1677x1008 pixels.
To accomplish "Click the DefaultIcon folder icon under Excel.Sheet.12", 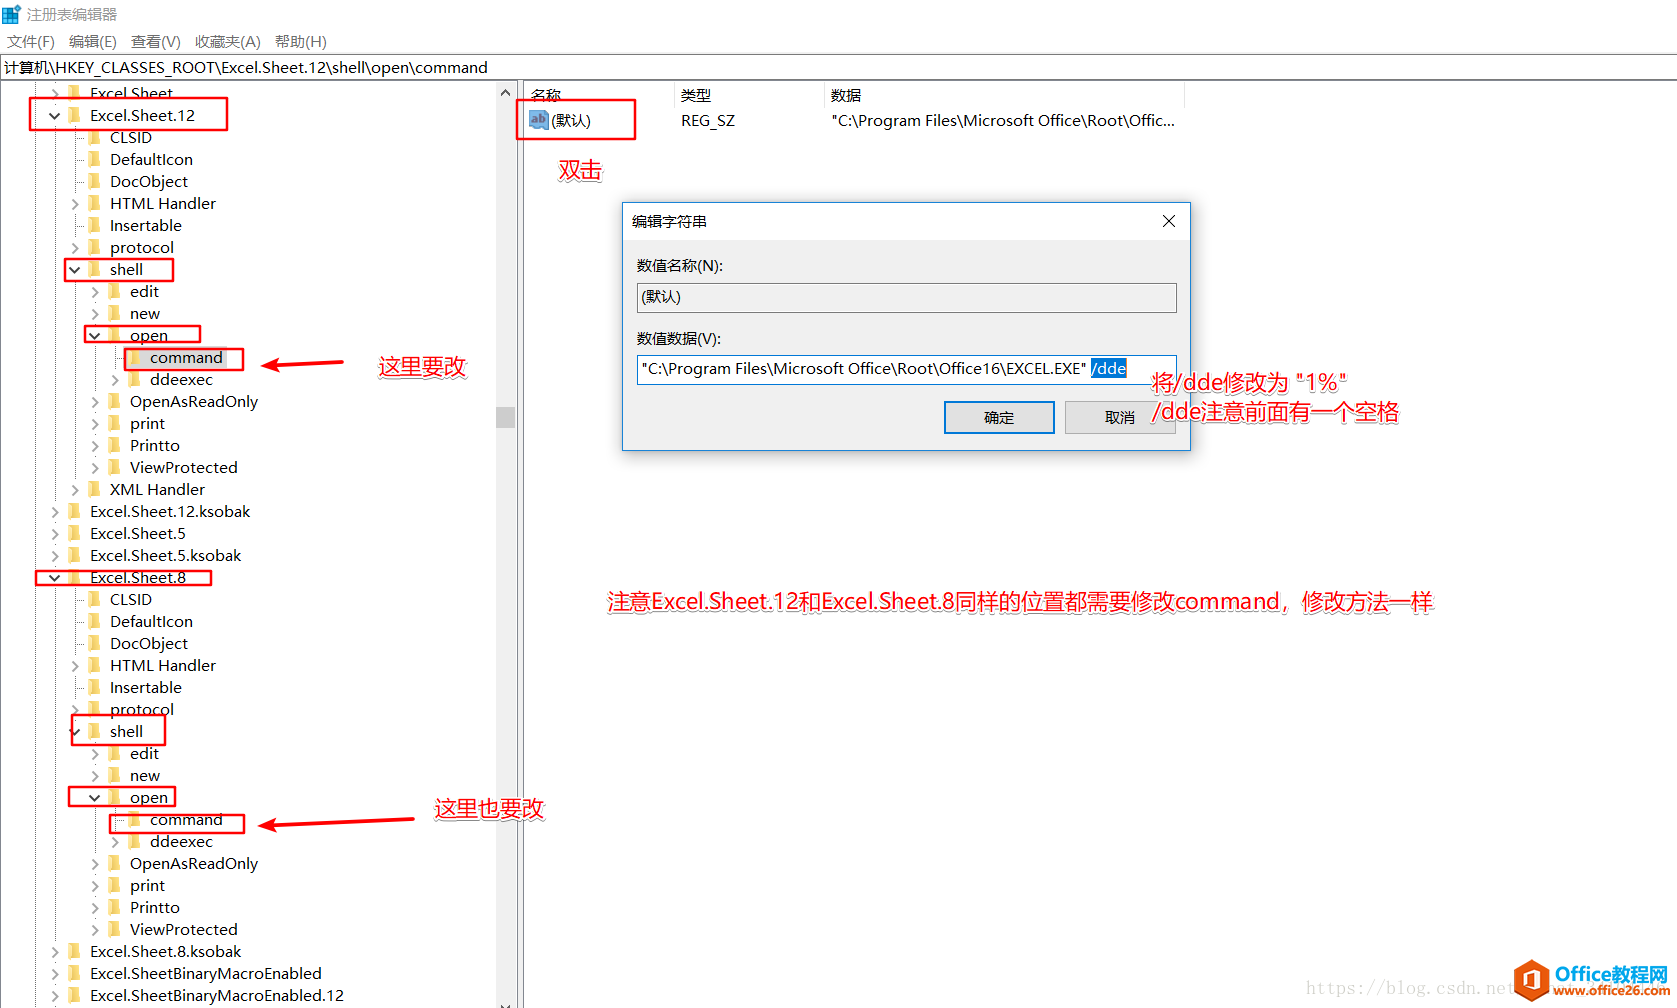I will pos(95,159).
